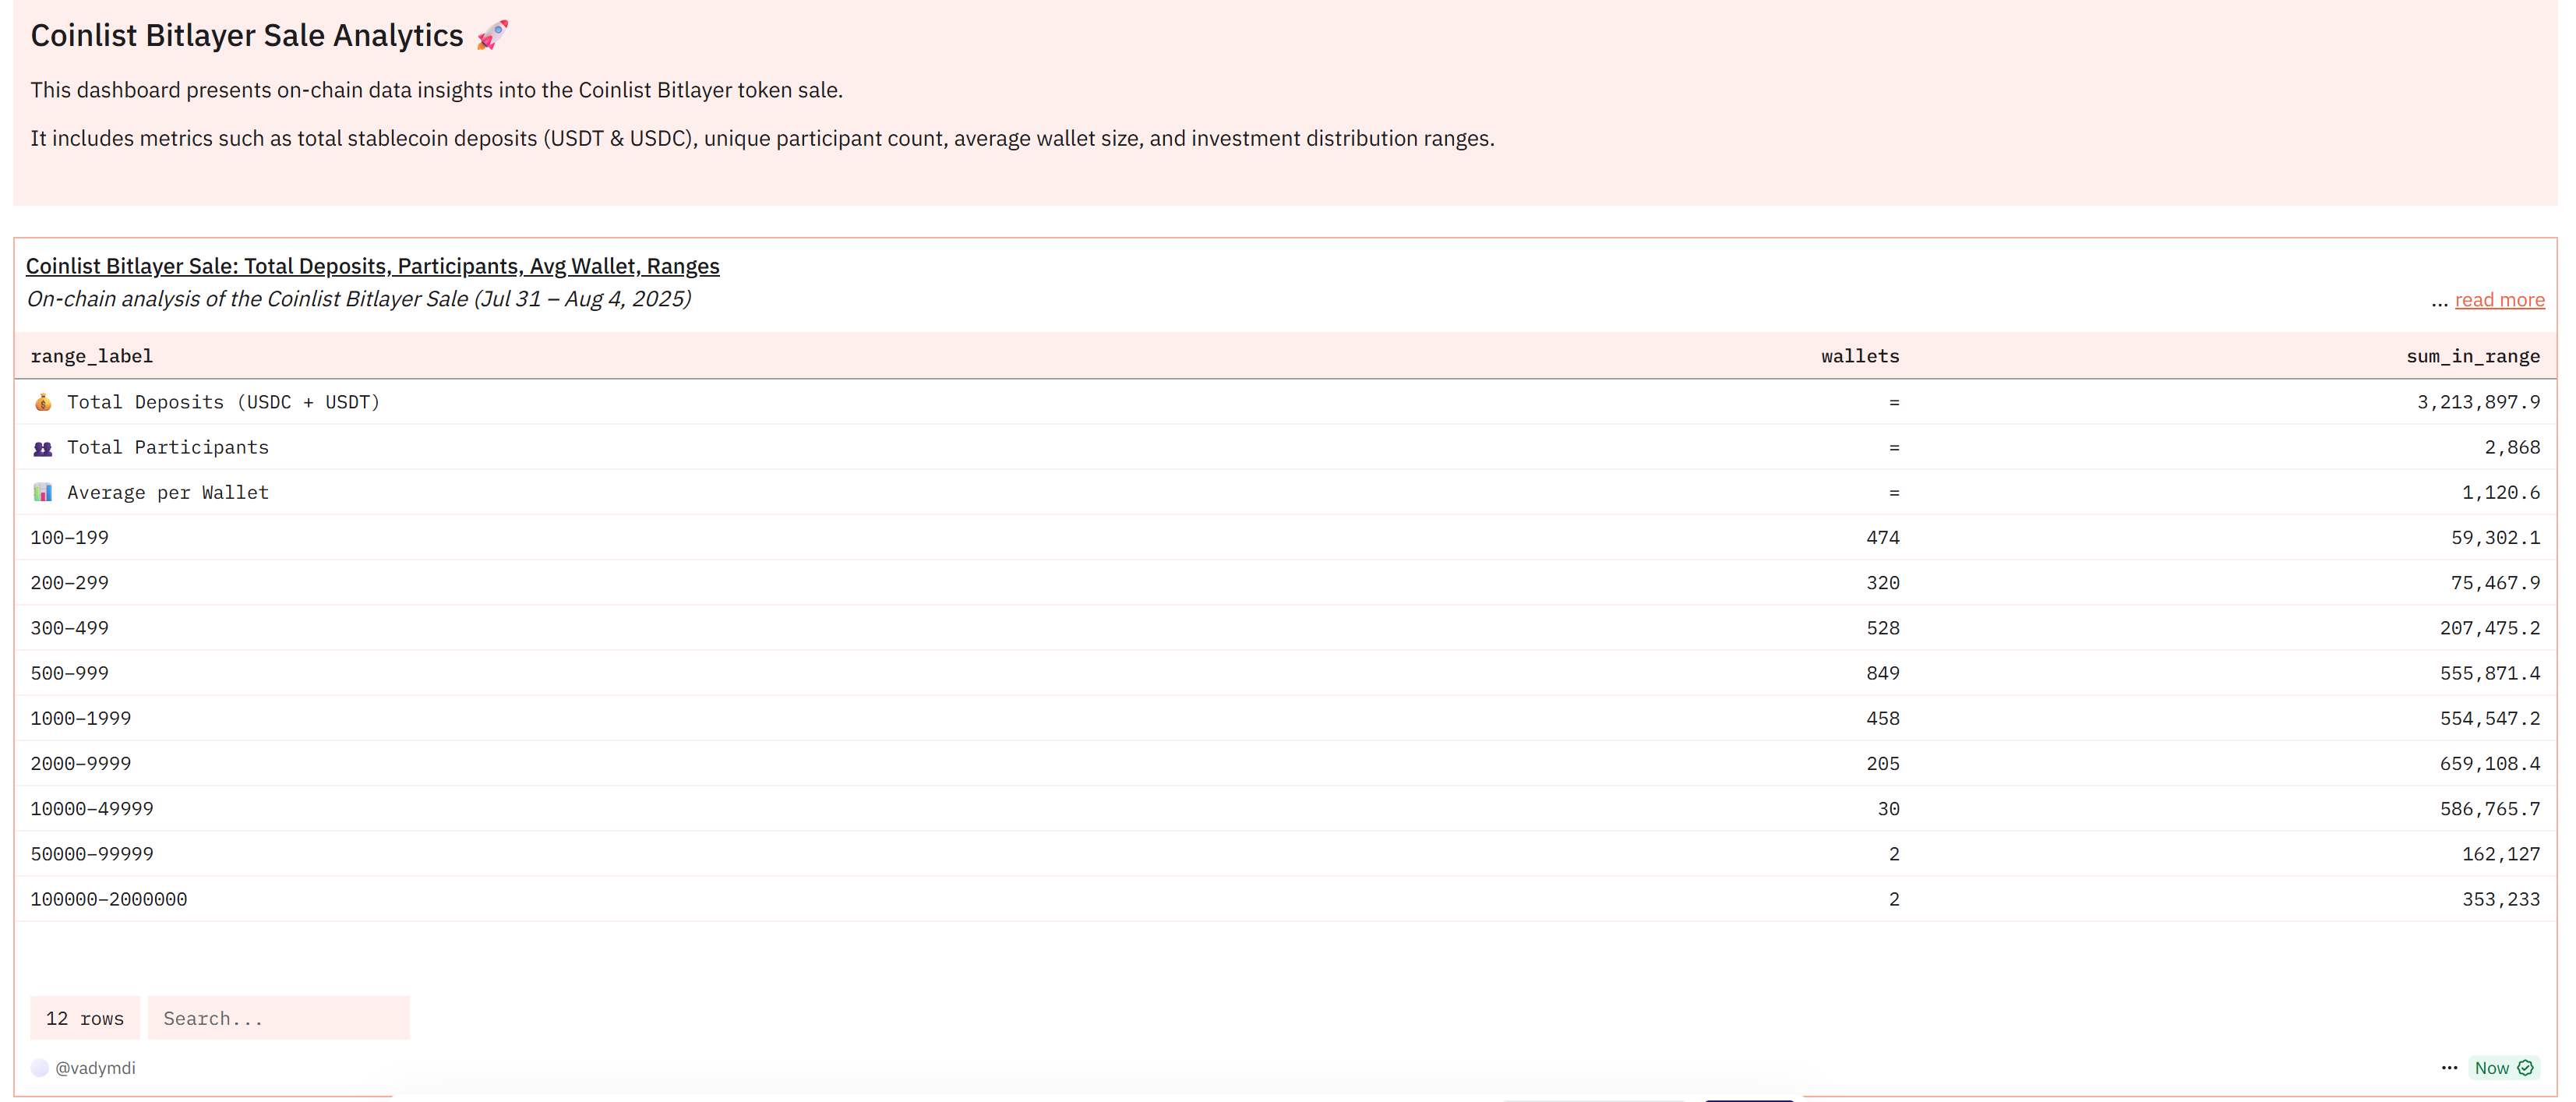Select the 500–999 range row label
The height and width of the screenshot is (1102, 2576).
[x=70, y=673]
